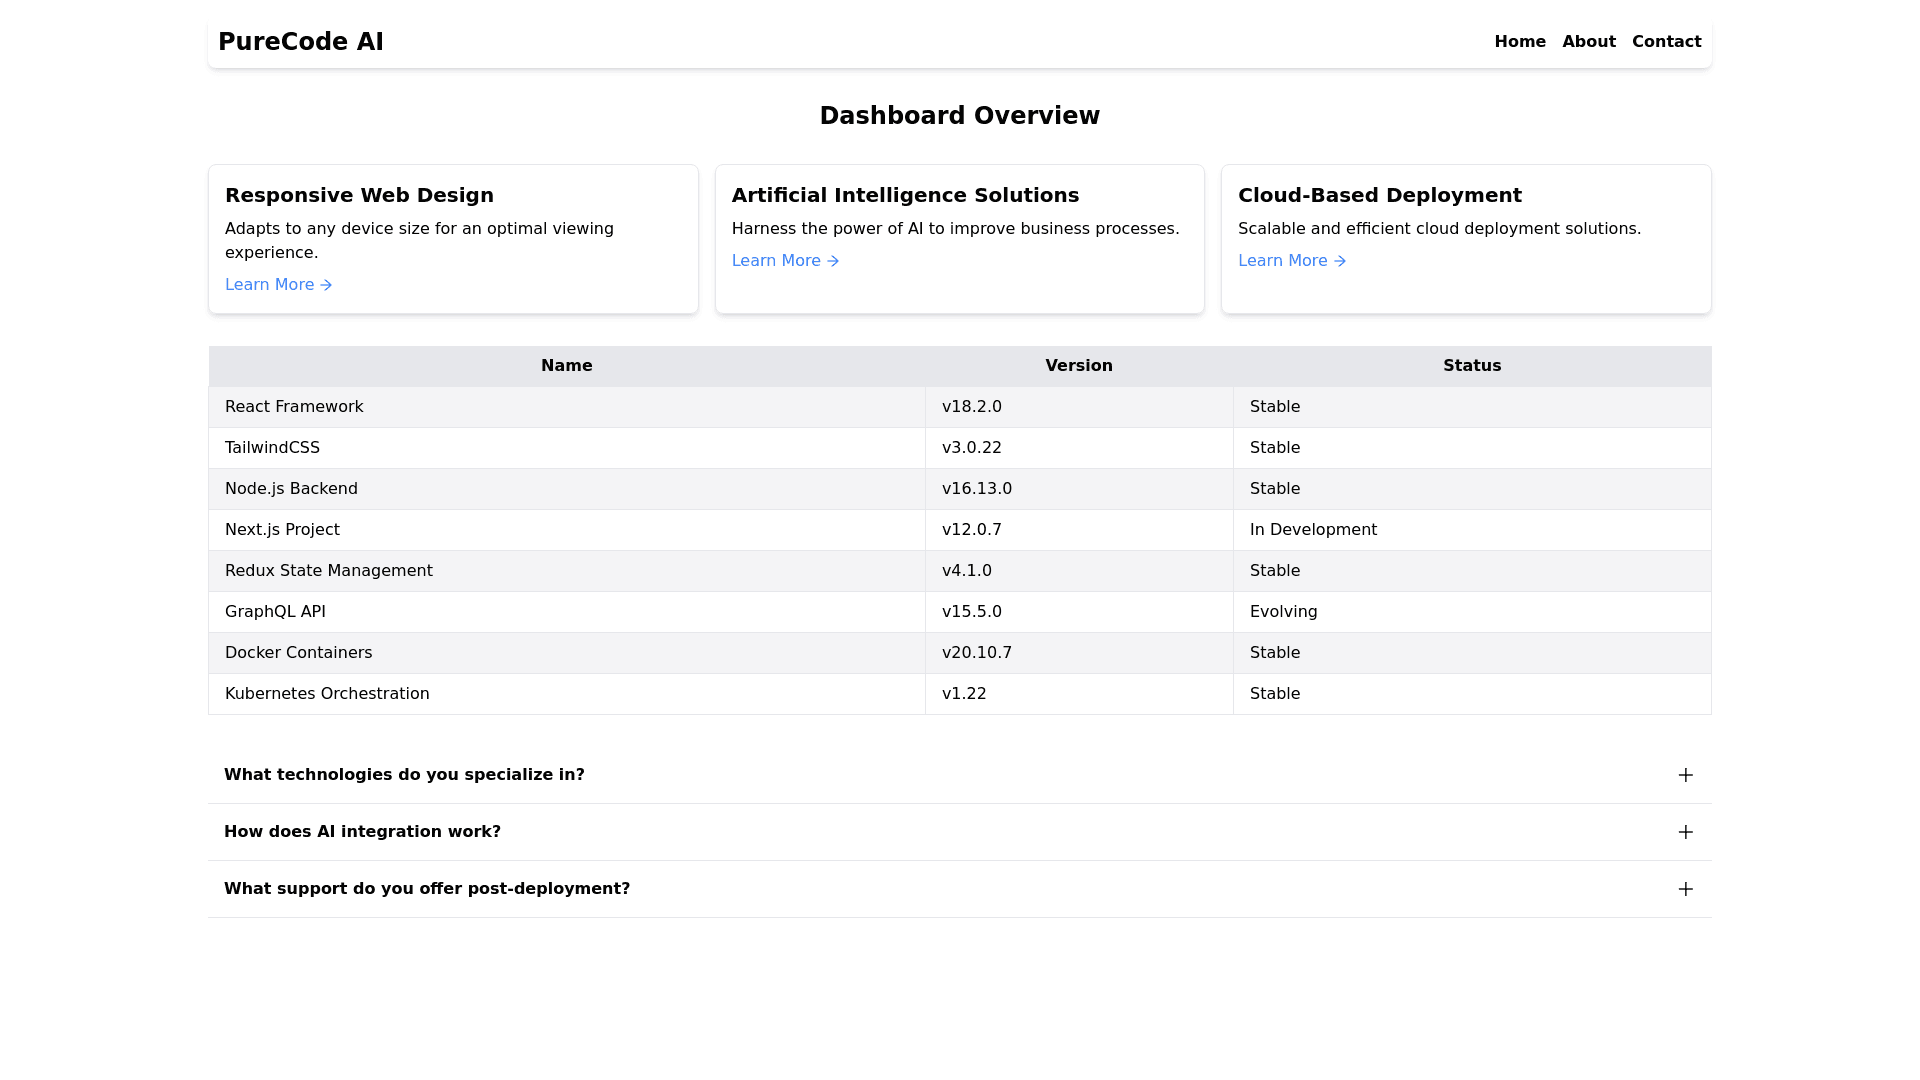Click the PureCode AI logo text

pyautogui.click(x=301, y=42)
